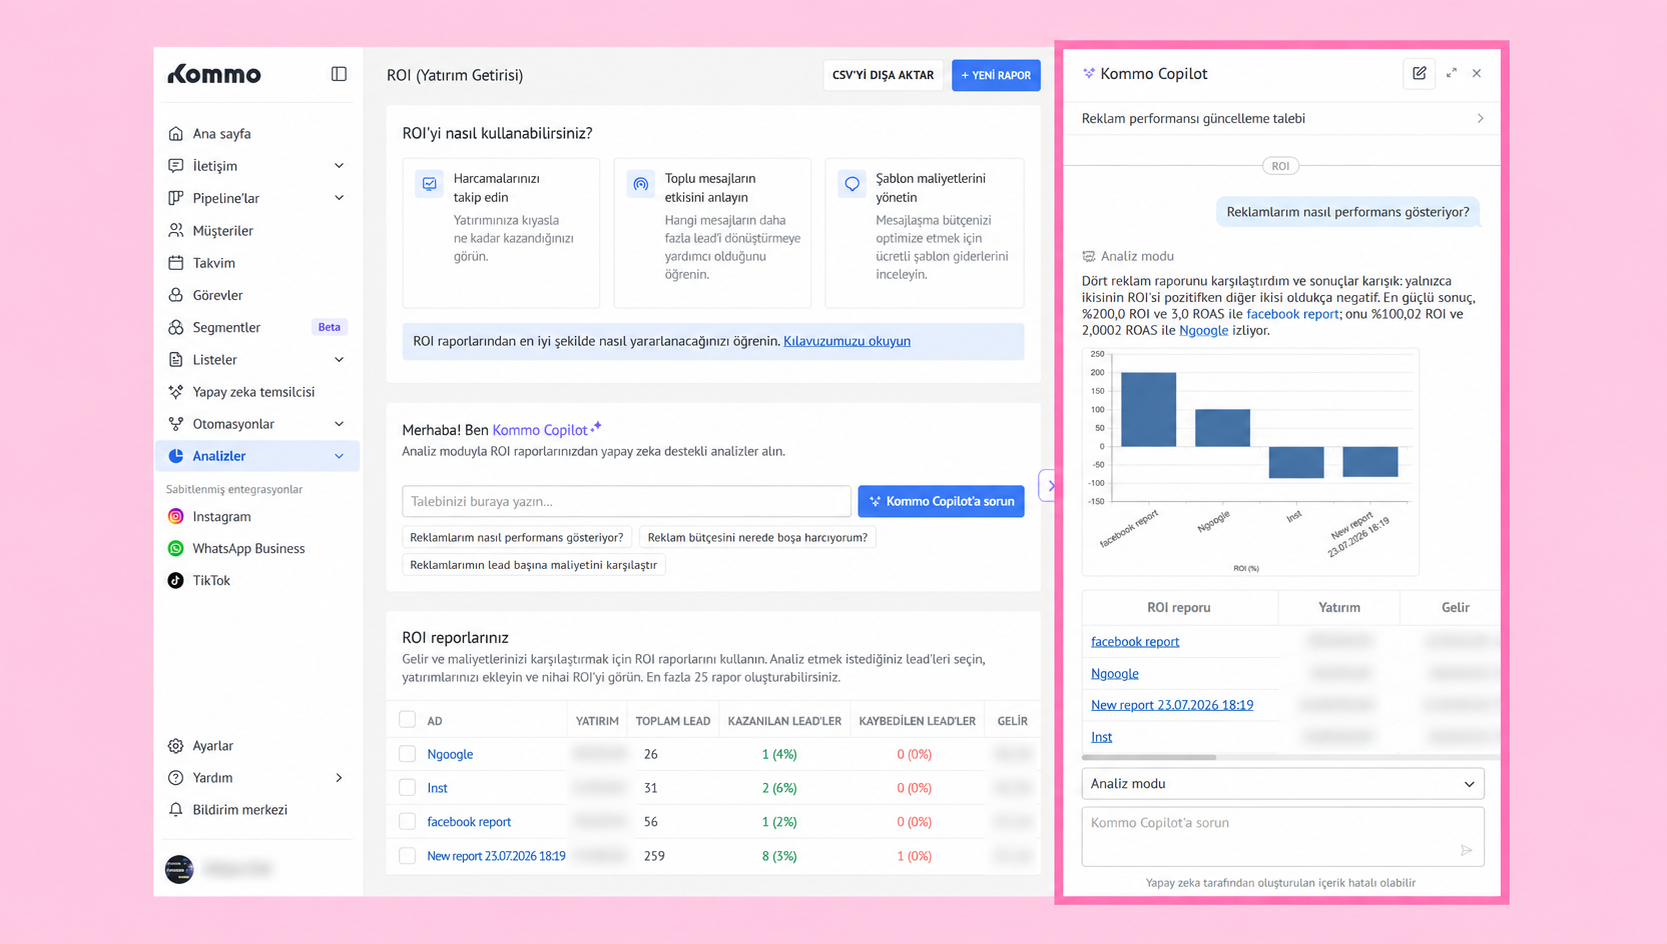
Task: Click the Copilot panel collapse arrow tab
Action: point(1049,485)
